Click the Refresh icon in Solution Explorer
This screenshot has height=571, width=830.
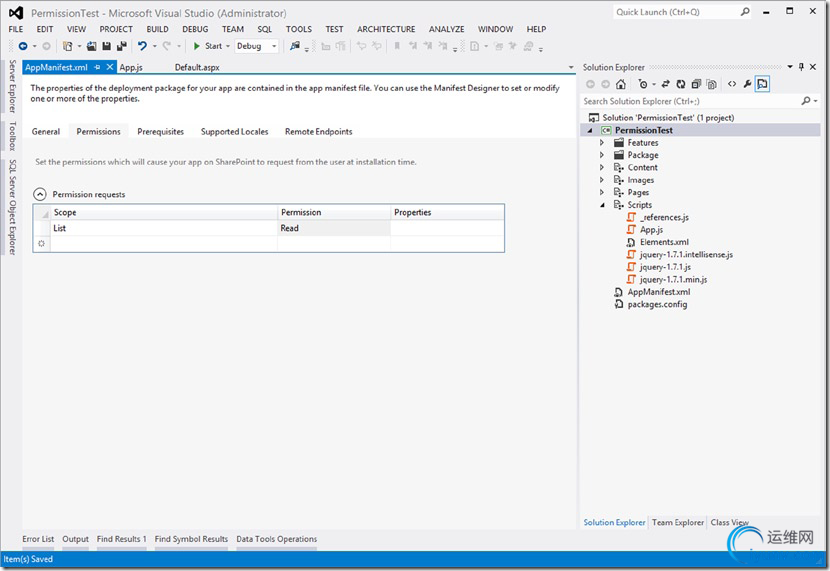[681, 84]
